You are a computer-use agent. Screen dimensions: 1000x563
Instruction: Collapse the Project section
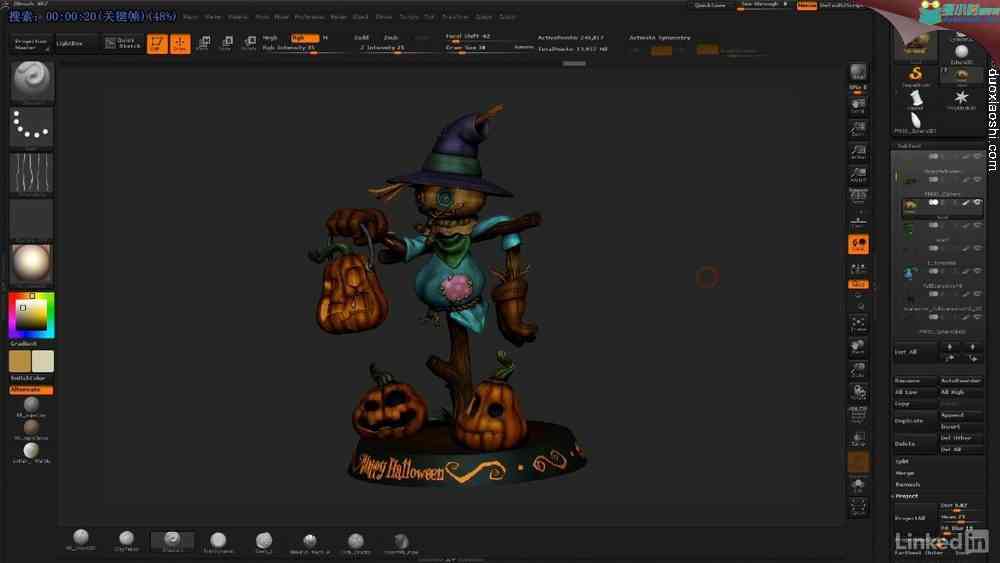[x=906, y=496]
